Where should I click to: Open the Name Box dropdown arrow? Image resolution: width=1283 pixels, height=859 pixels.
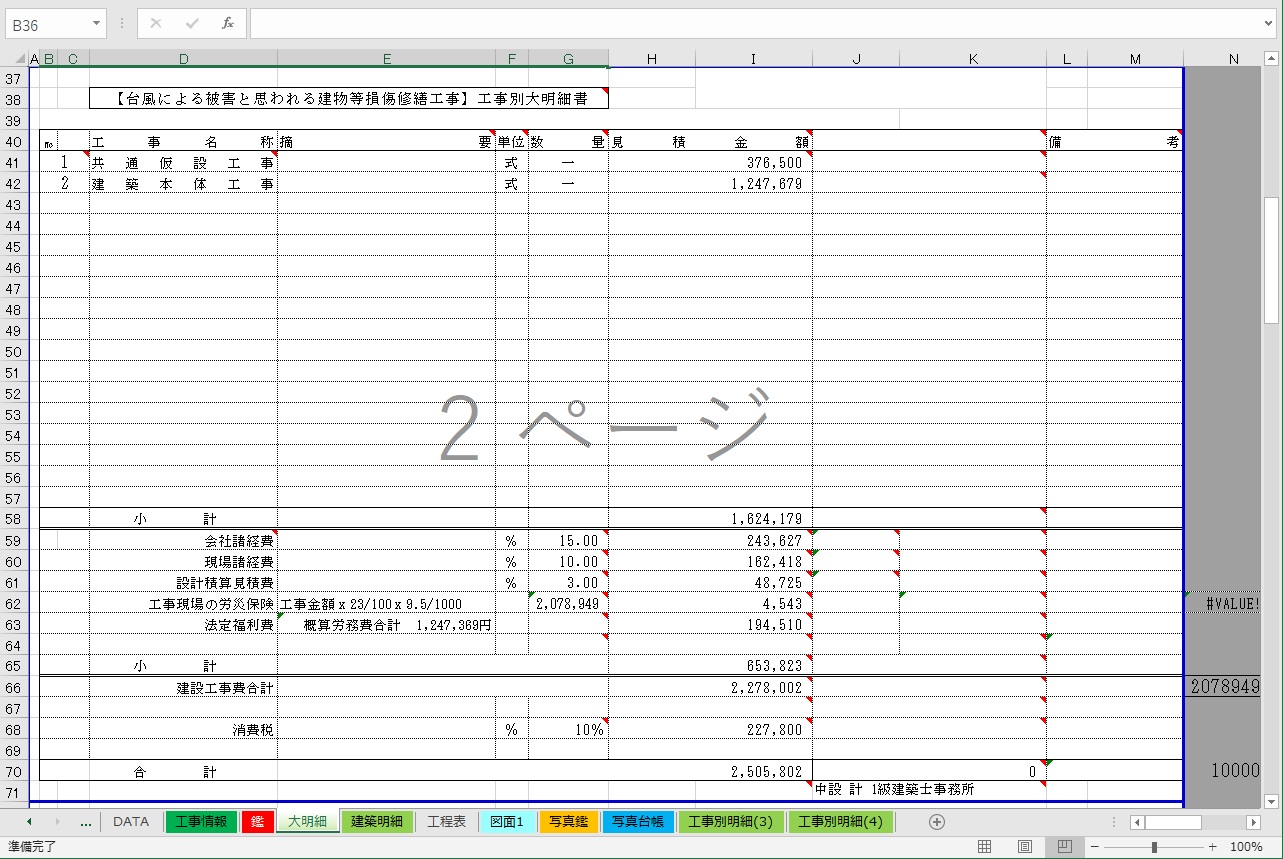96,23
